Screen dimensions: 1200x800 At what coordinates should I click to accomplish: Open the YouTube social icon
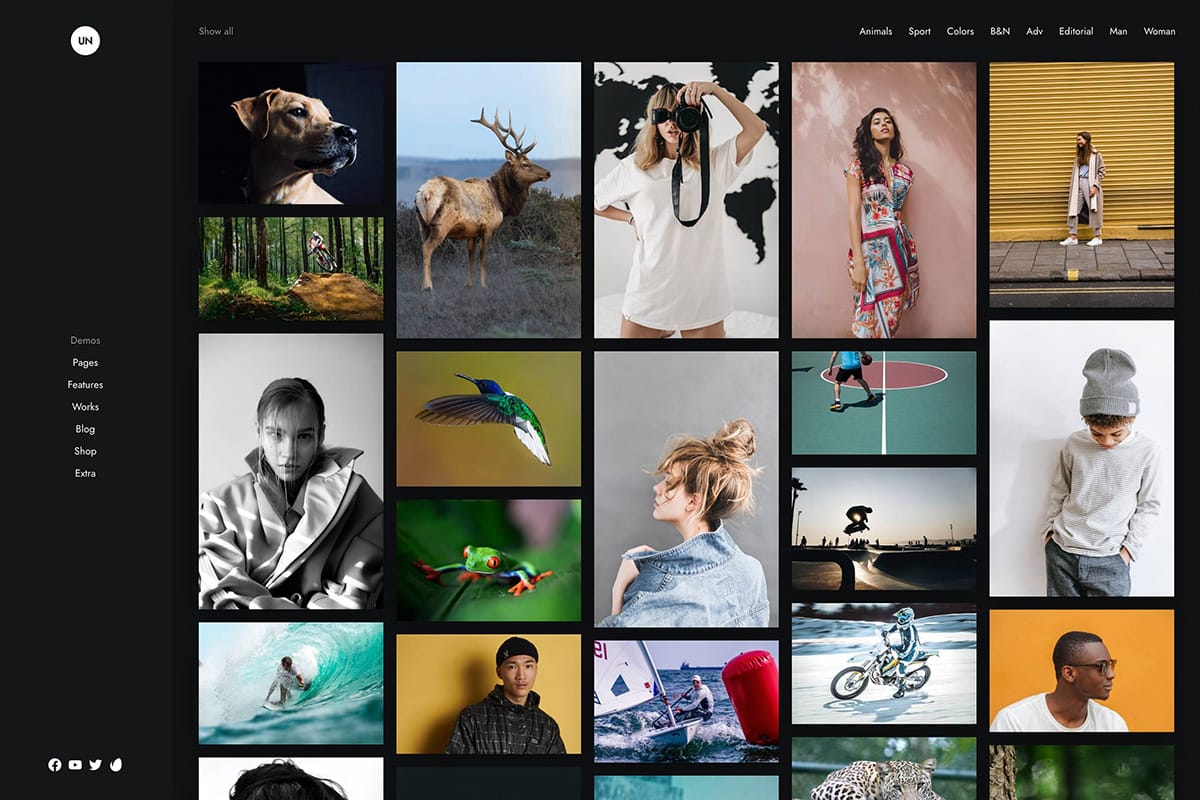[75, 765]
